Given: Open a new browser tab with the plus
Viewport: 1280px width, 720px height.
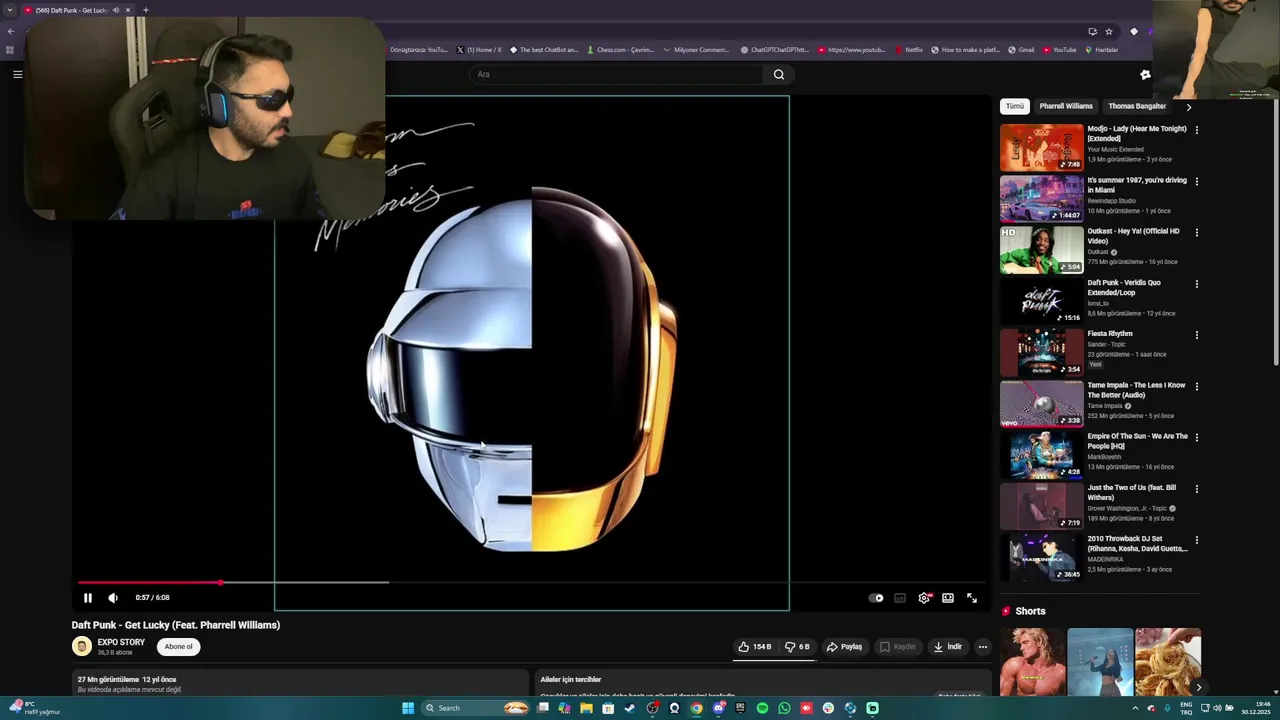Looking at the screenshot, I should coord(146,10).
